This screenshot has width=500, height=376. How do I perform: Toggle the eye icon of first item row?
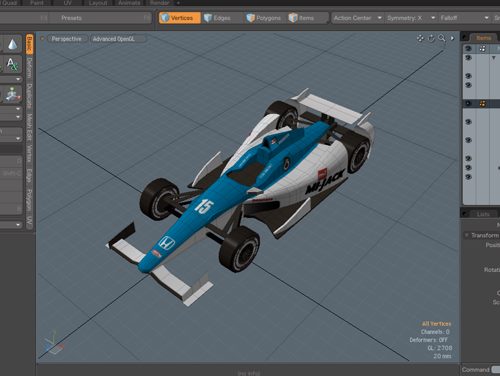coord(468,58)
